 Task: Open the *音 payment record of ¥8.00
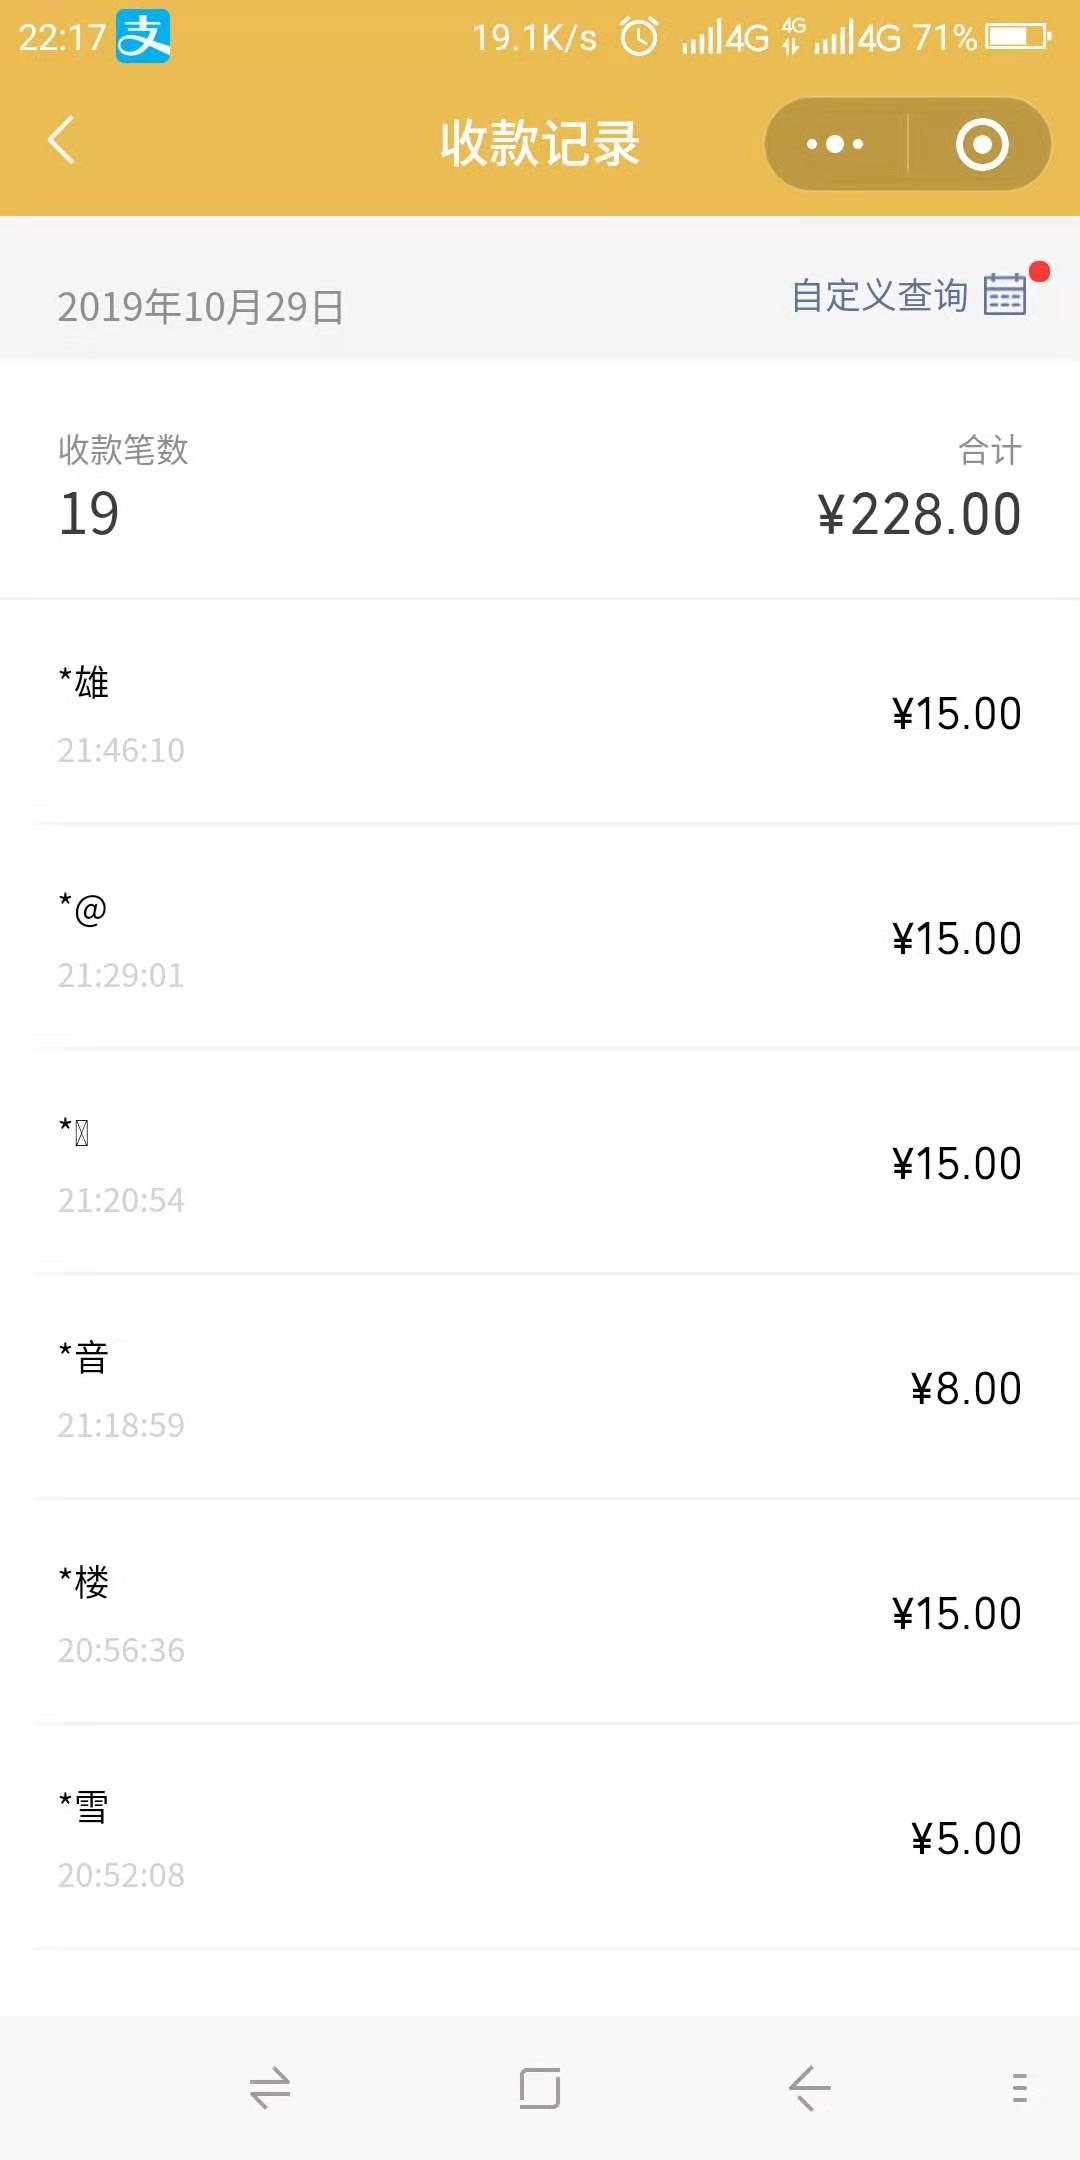pyautogui.click(x=540, y=1388)
